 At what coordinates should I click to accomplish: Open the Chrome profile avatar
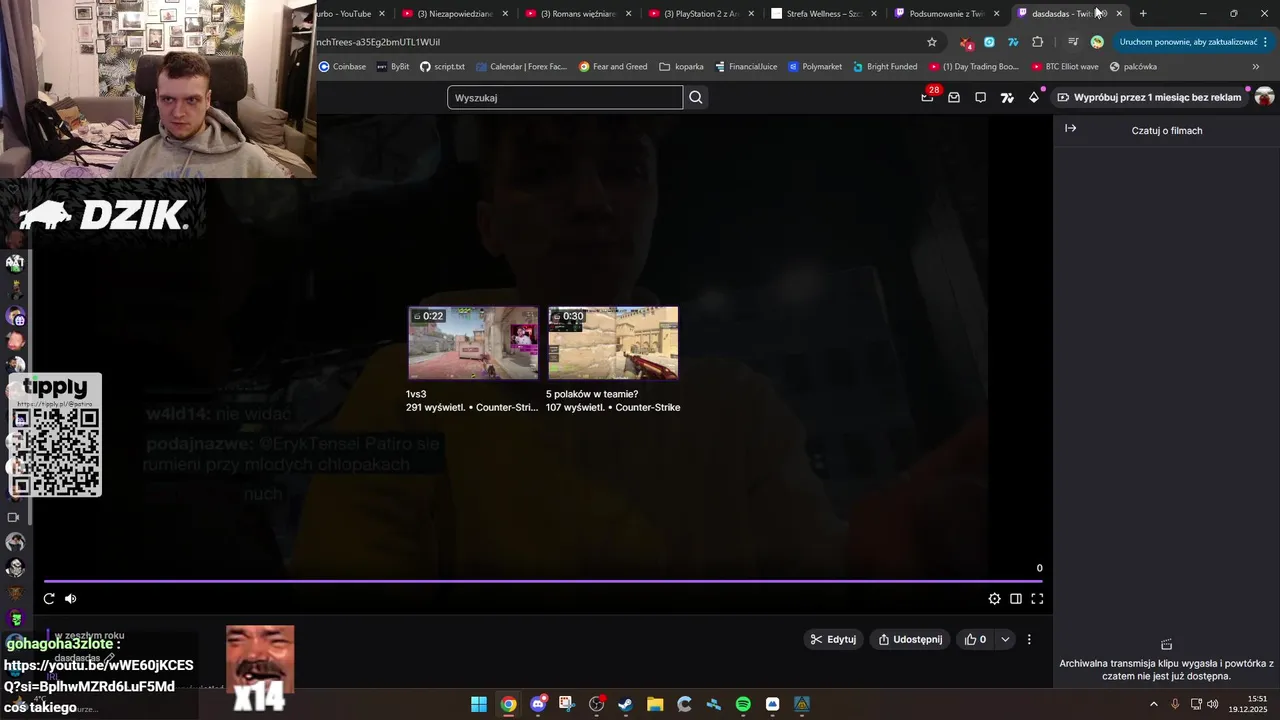(1097, 42)
